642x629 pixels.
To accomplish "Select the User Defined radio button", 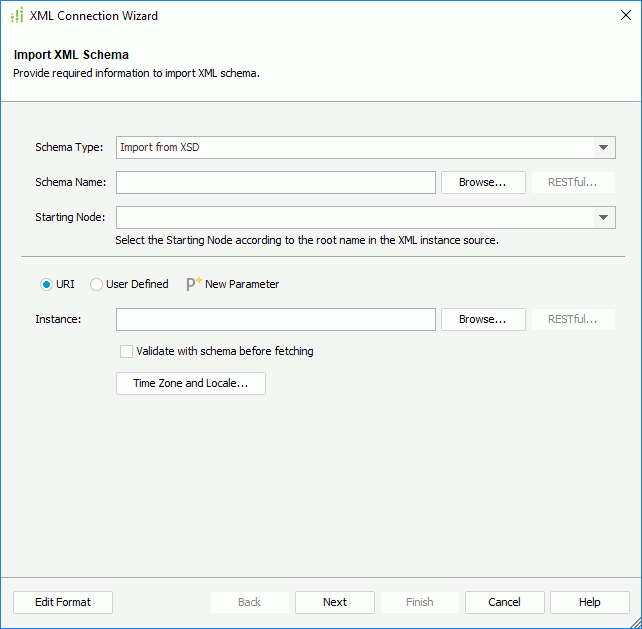I will pos(96,284).
